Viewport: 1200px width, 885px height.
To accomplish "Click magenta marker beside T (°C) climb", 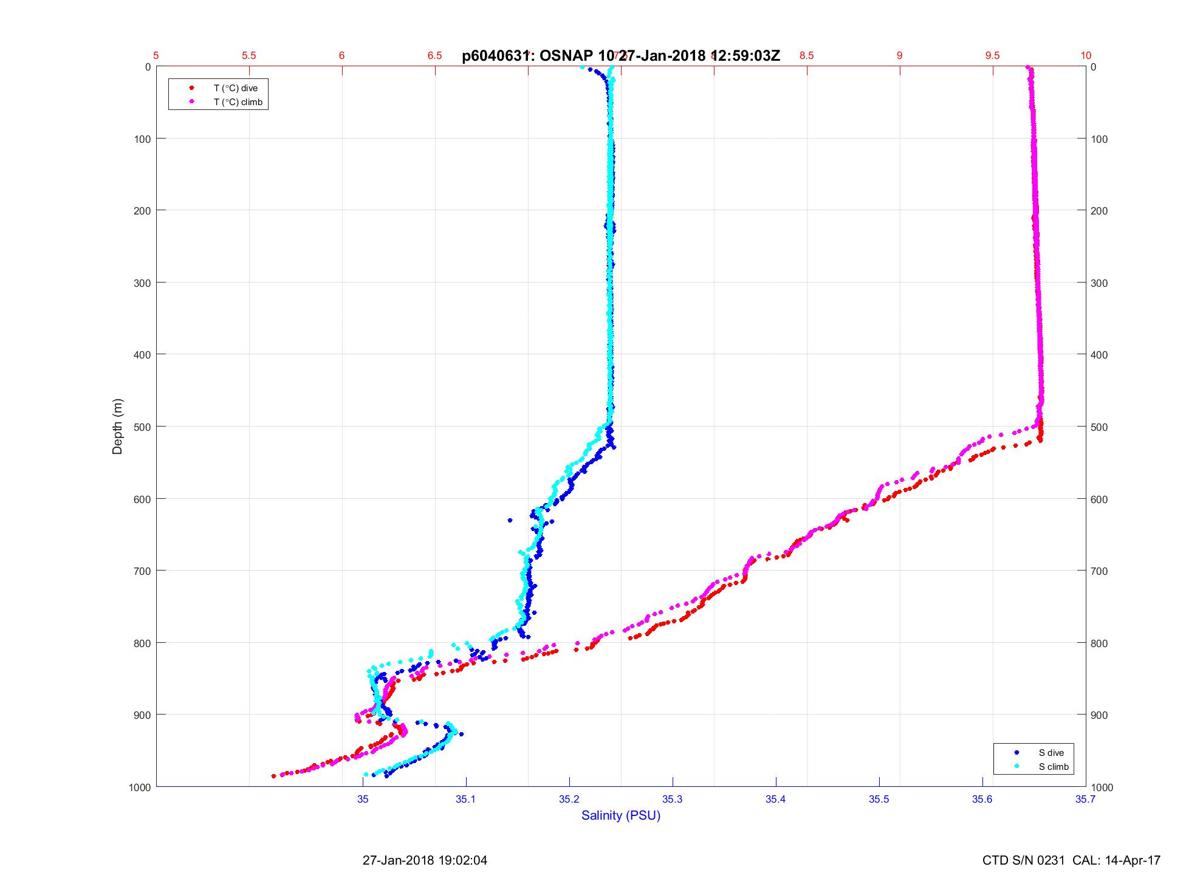I will click(x=190, y=102).
